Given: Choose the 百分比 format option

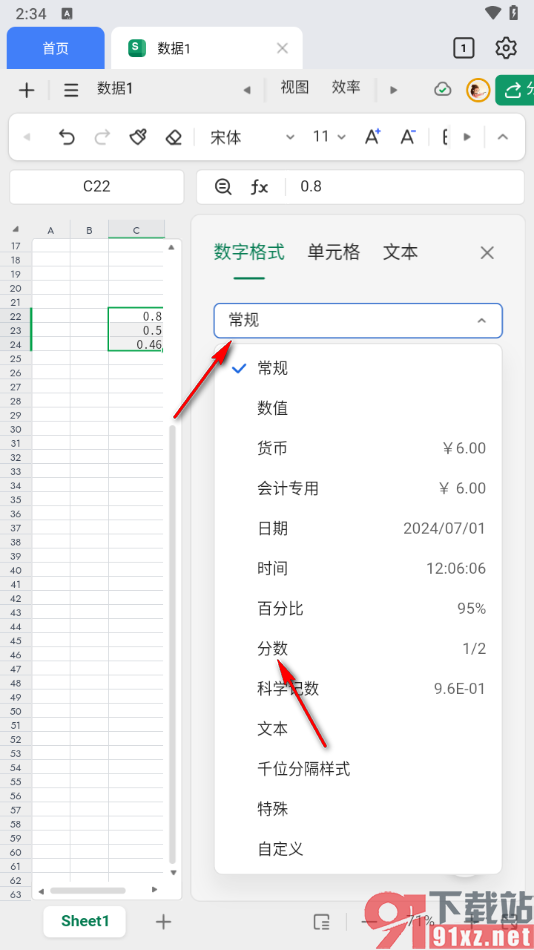Looking at the screenshot, I should [x=358, y=608].
